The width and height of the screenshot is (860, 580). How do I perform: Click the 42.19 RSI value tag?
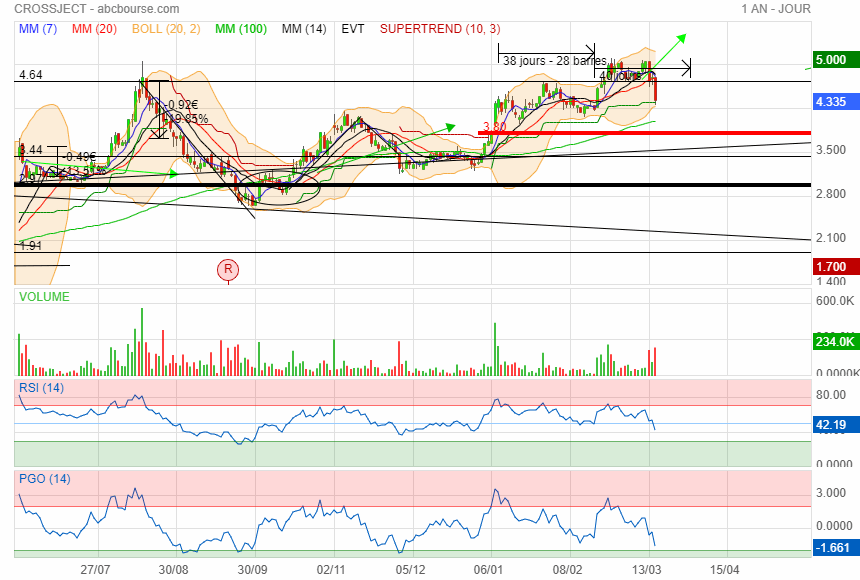pos(834,425)
